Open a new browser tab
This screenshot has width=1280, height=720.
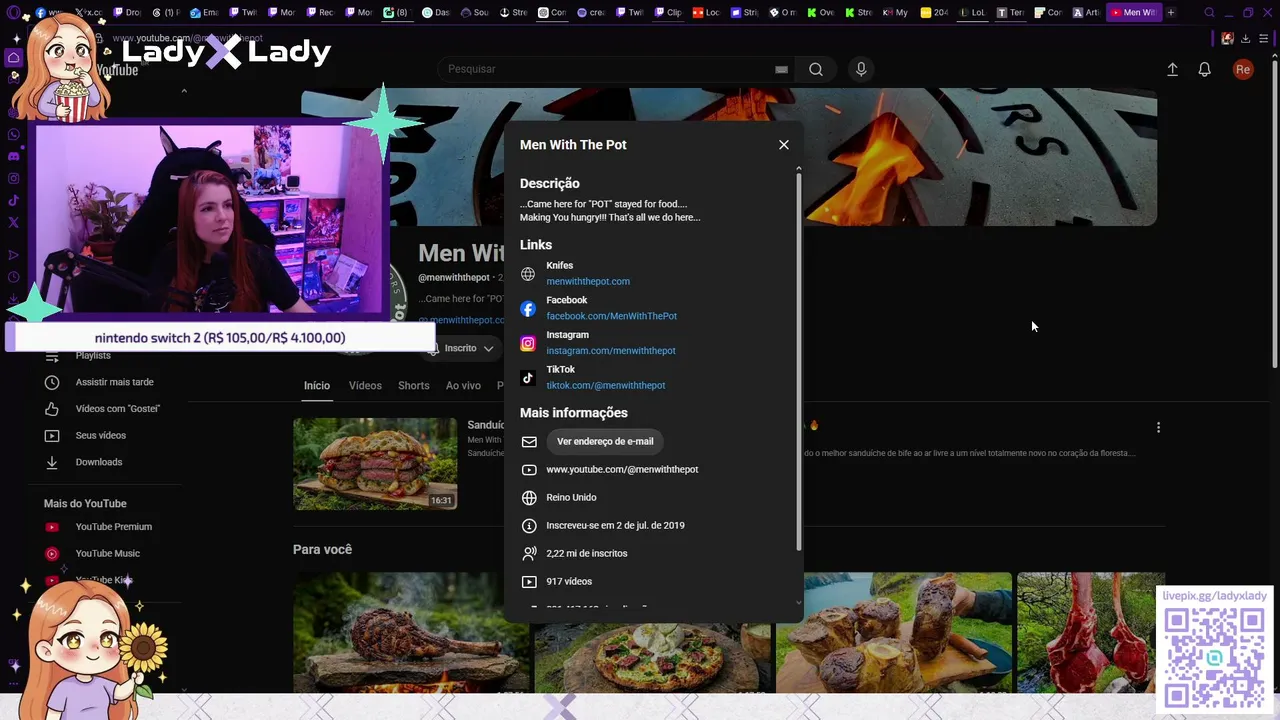click(1171, 13)
